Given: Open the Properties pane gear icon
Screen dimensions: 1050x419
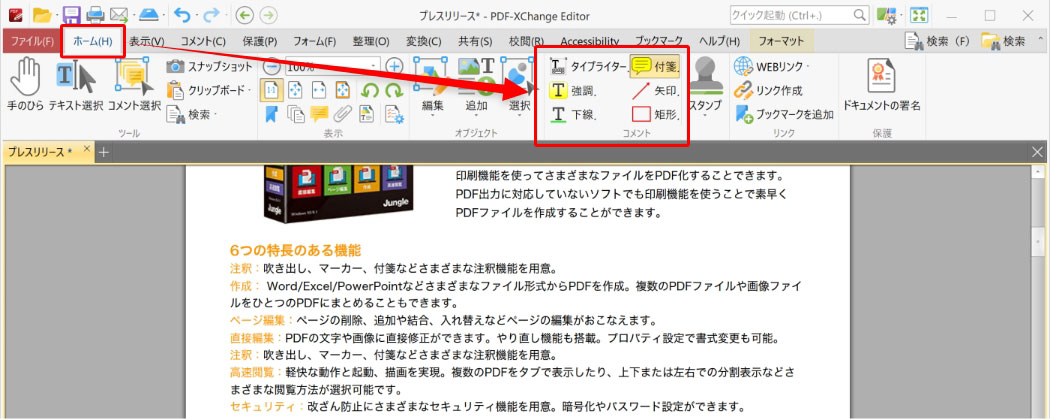Looking at the screenshot, I should [395, 114].
